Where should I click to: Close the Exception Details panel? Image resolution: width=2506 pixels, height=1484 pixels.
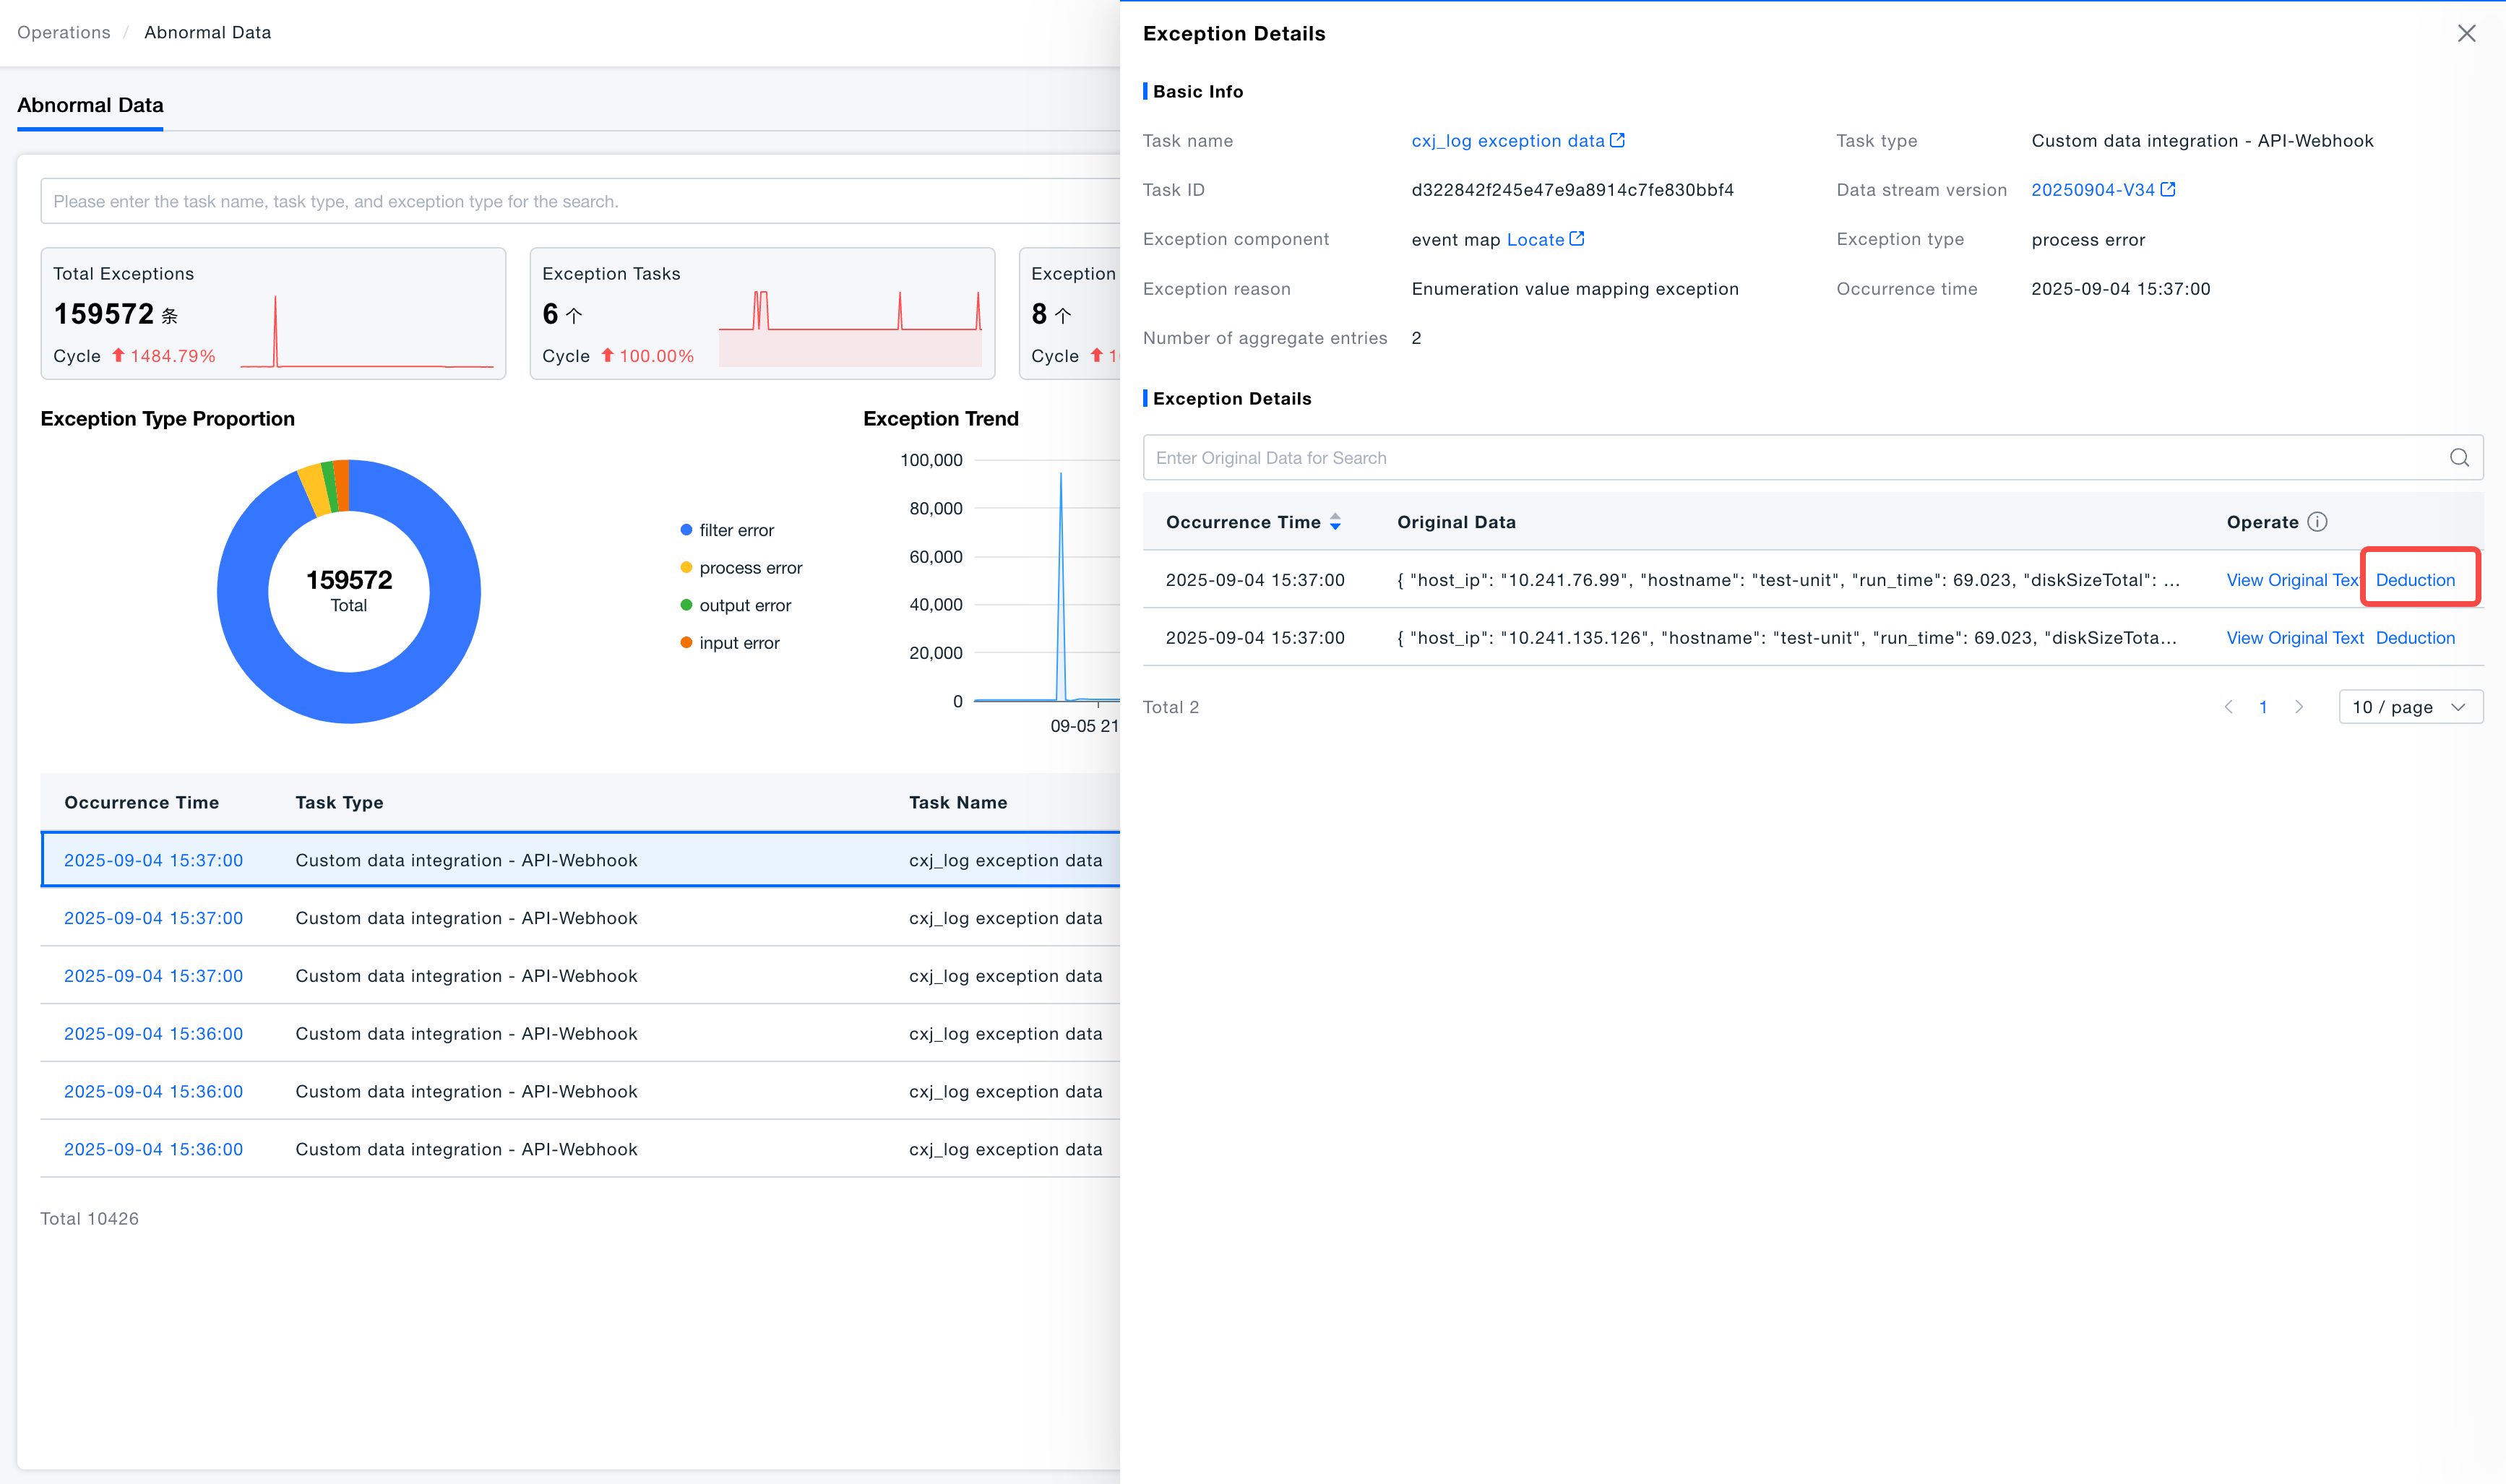[x=2466, y=34]
